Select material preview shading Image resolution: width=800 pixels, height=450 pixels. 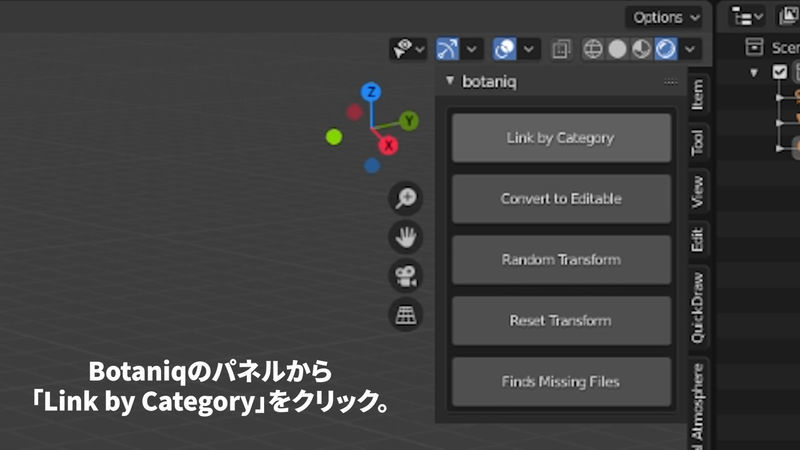pyautogui.click(x=641, y=49)
